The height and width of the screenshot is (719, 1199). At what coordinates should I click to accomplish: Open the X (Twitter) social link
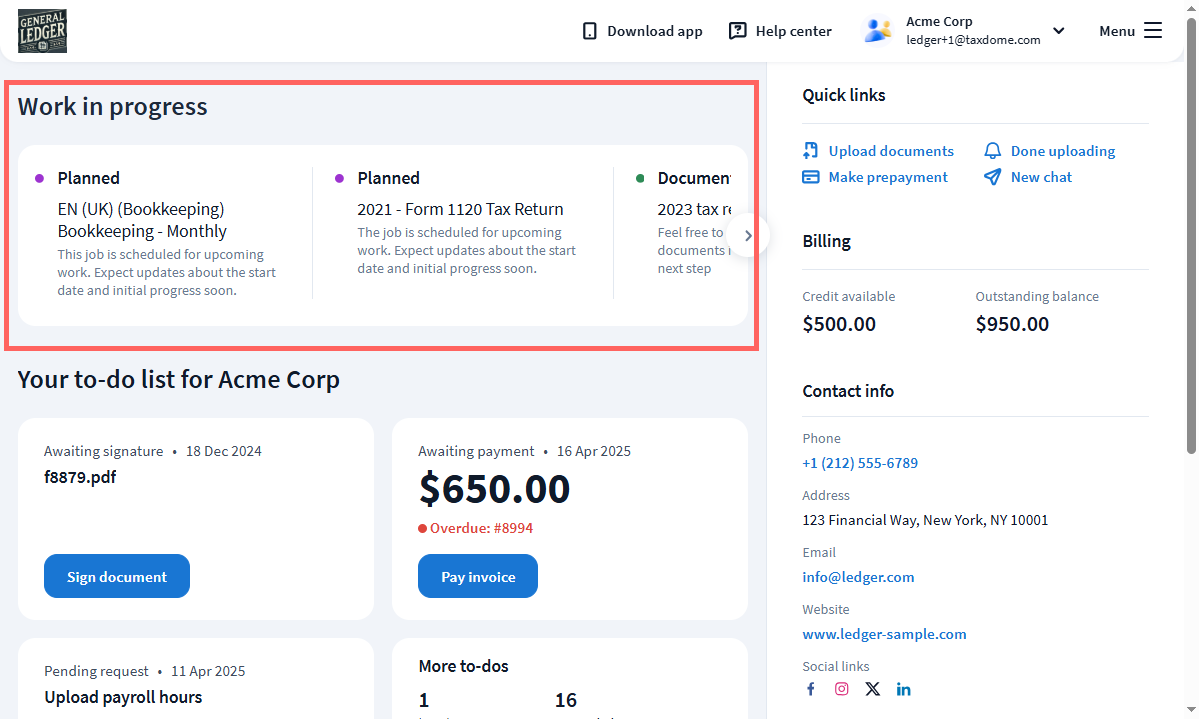tap(873, 689)
